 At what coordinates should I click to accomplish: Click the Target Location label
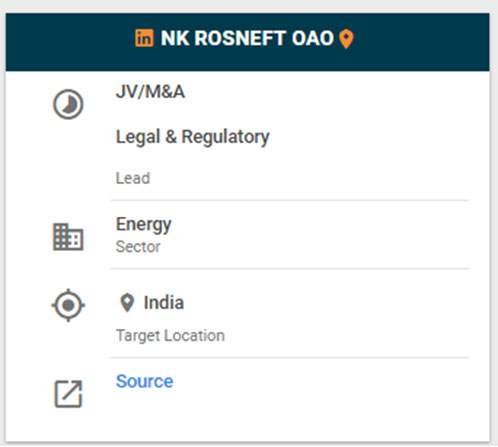click(x=170, y=336)
